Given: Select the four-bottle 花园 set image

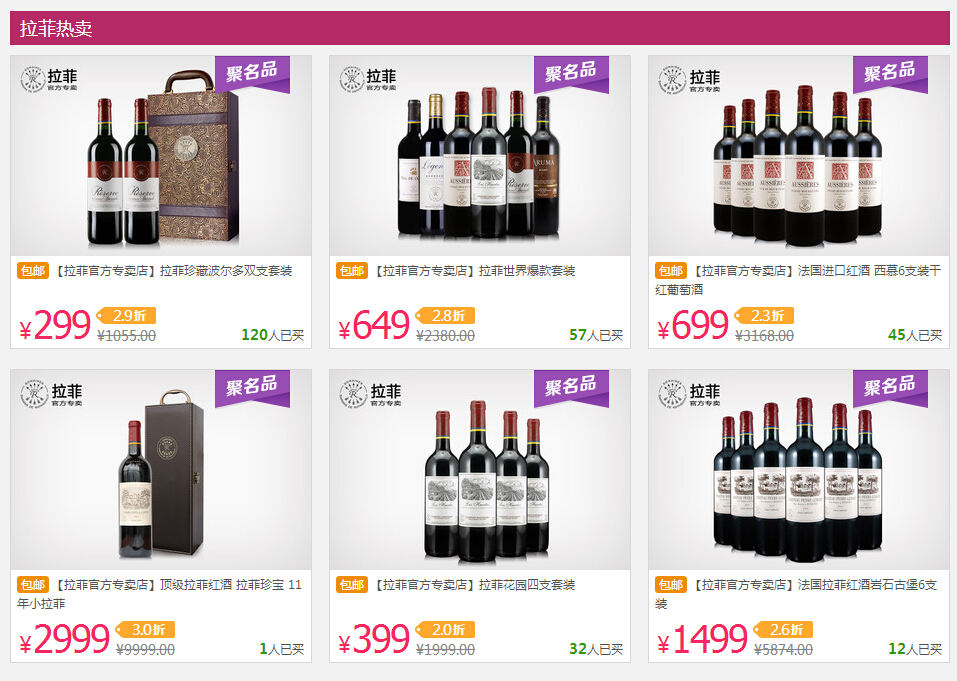Looking at the screenshot, I should coord(480,469).
